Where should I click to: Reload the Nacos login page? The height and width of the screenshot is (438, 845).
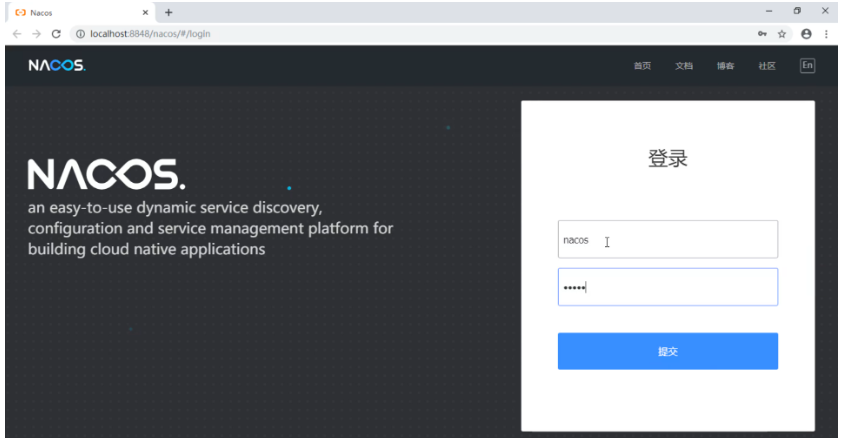pos(56,34)
